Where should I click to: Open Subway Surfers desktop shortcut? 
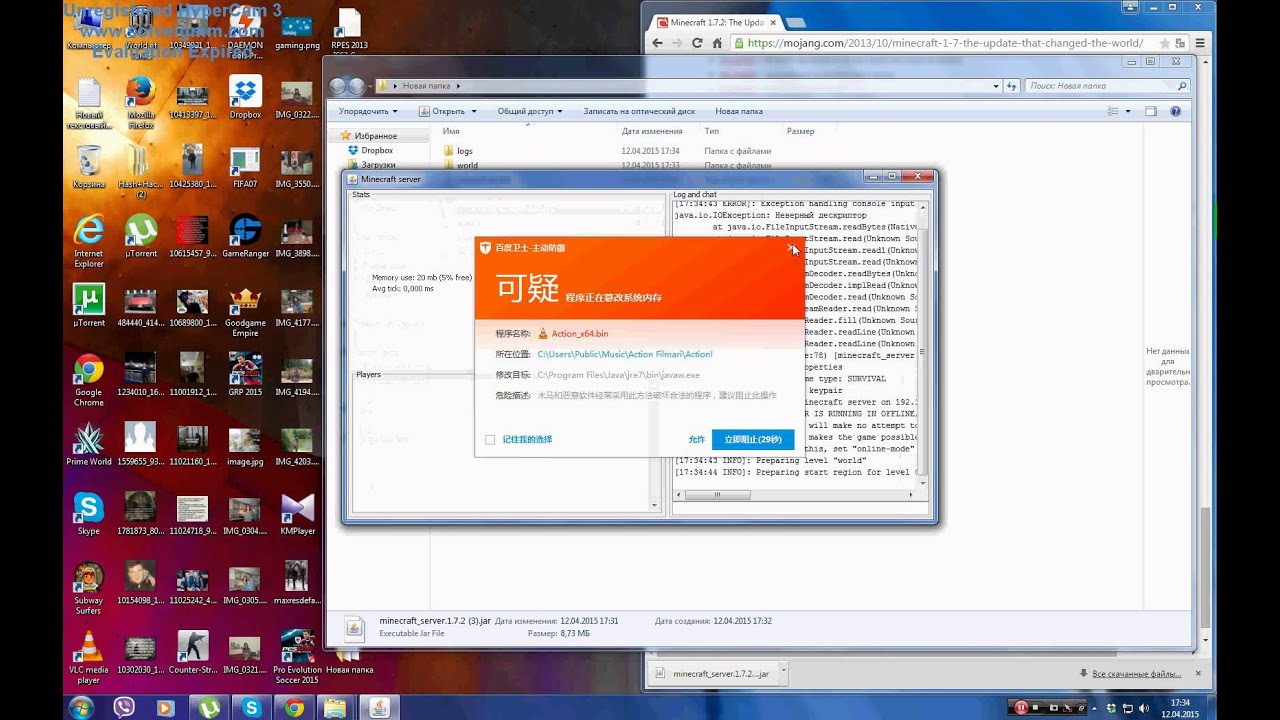(x=89, y=588)
